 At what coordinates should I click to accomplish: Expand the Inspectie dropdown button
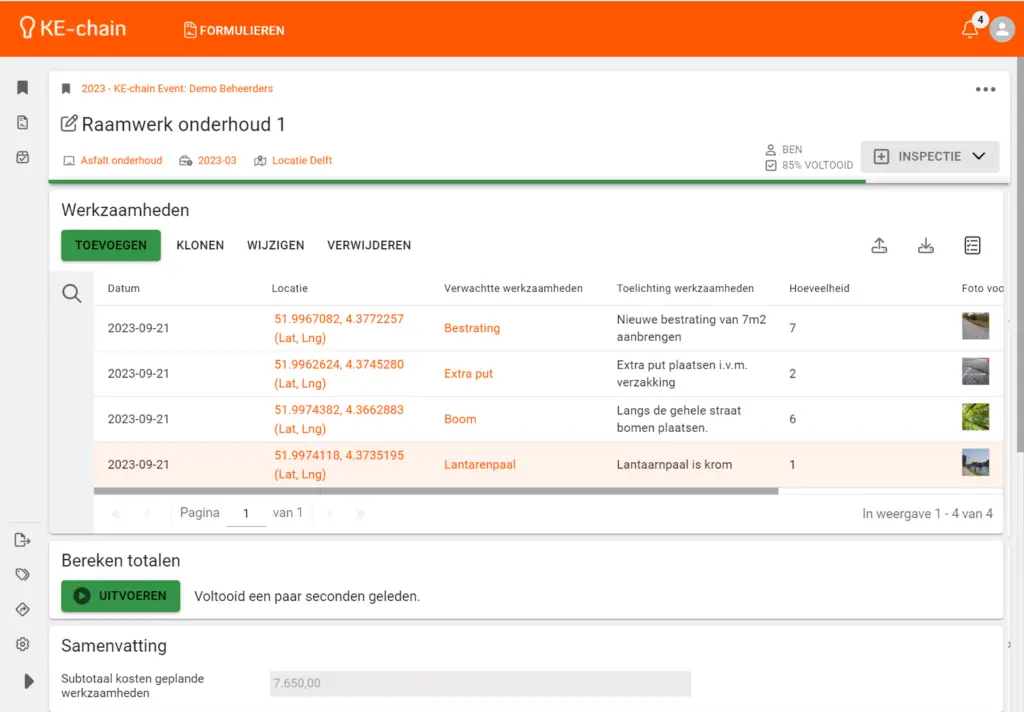point(929,157)
